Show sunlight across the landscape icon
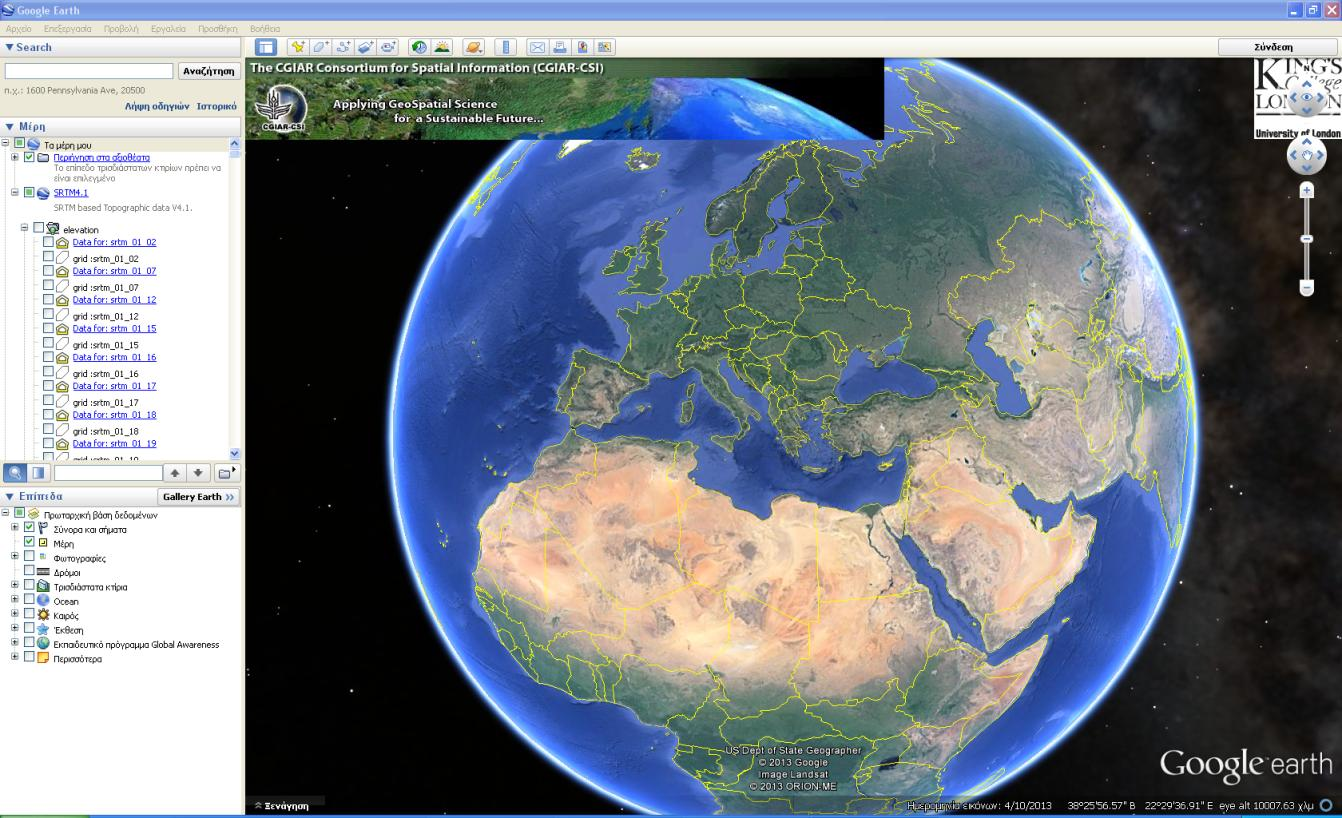Image resolution: width=1342 pixels, height=818 pixels. tap(441, 47)
